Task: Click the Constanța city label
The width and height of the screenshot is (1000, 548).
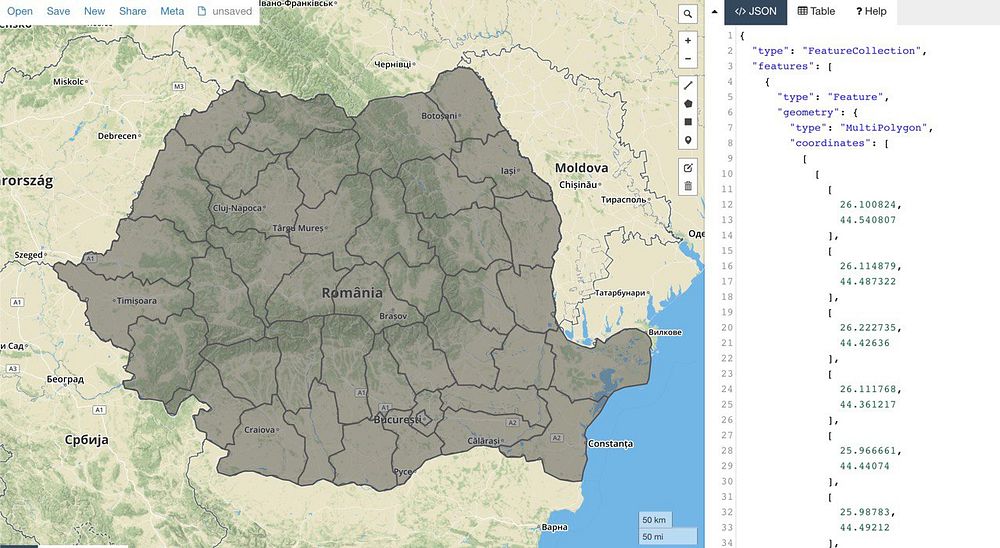Action: [x=610, y=444]
